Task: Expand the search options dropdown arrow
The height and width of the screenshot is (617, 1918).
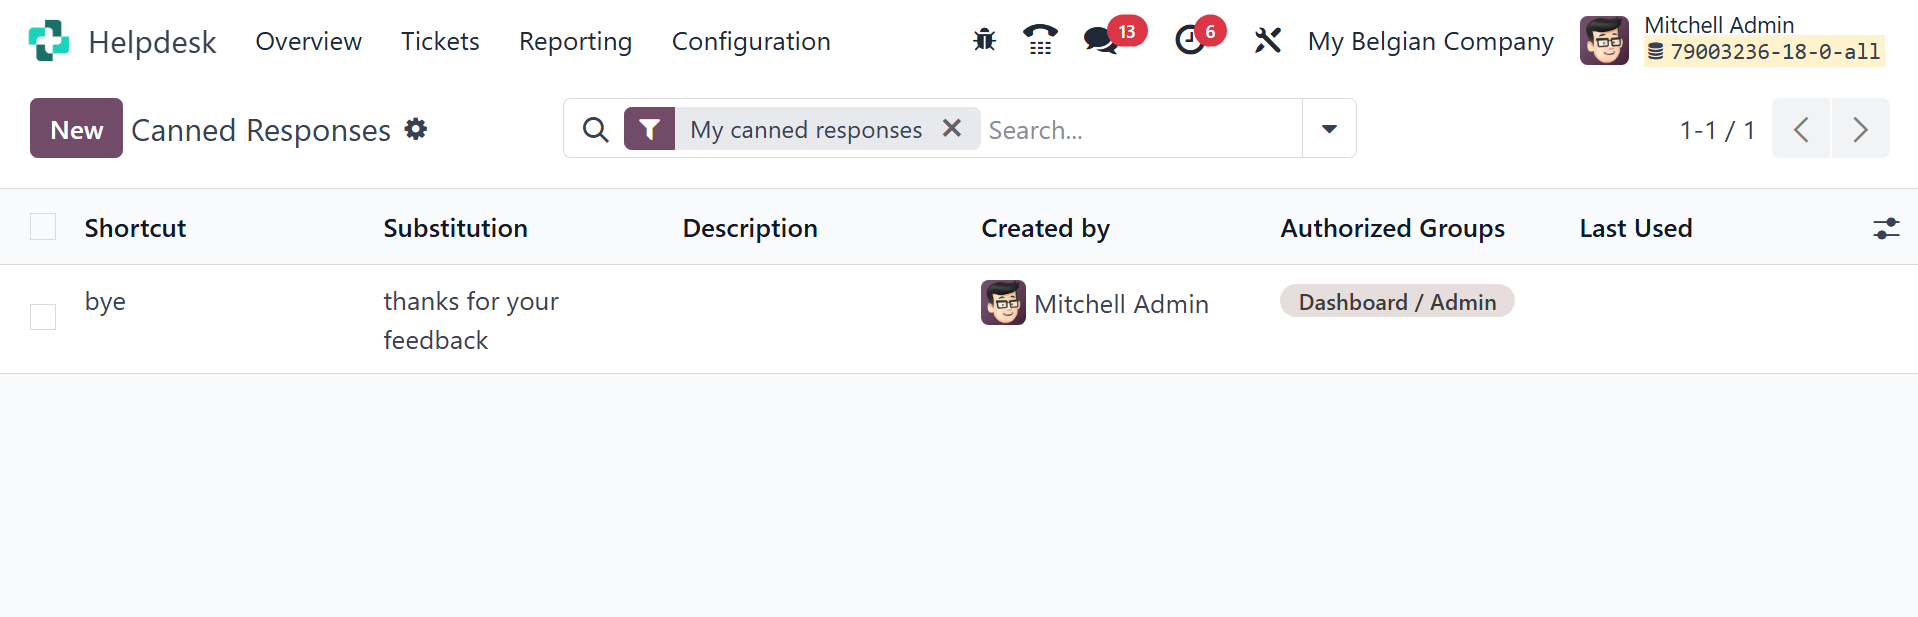Action: pyautogui.click(x=1329, y=128)
